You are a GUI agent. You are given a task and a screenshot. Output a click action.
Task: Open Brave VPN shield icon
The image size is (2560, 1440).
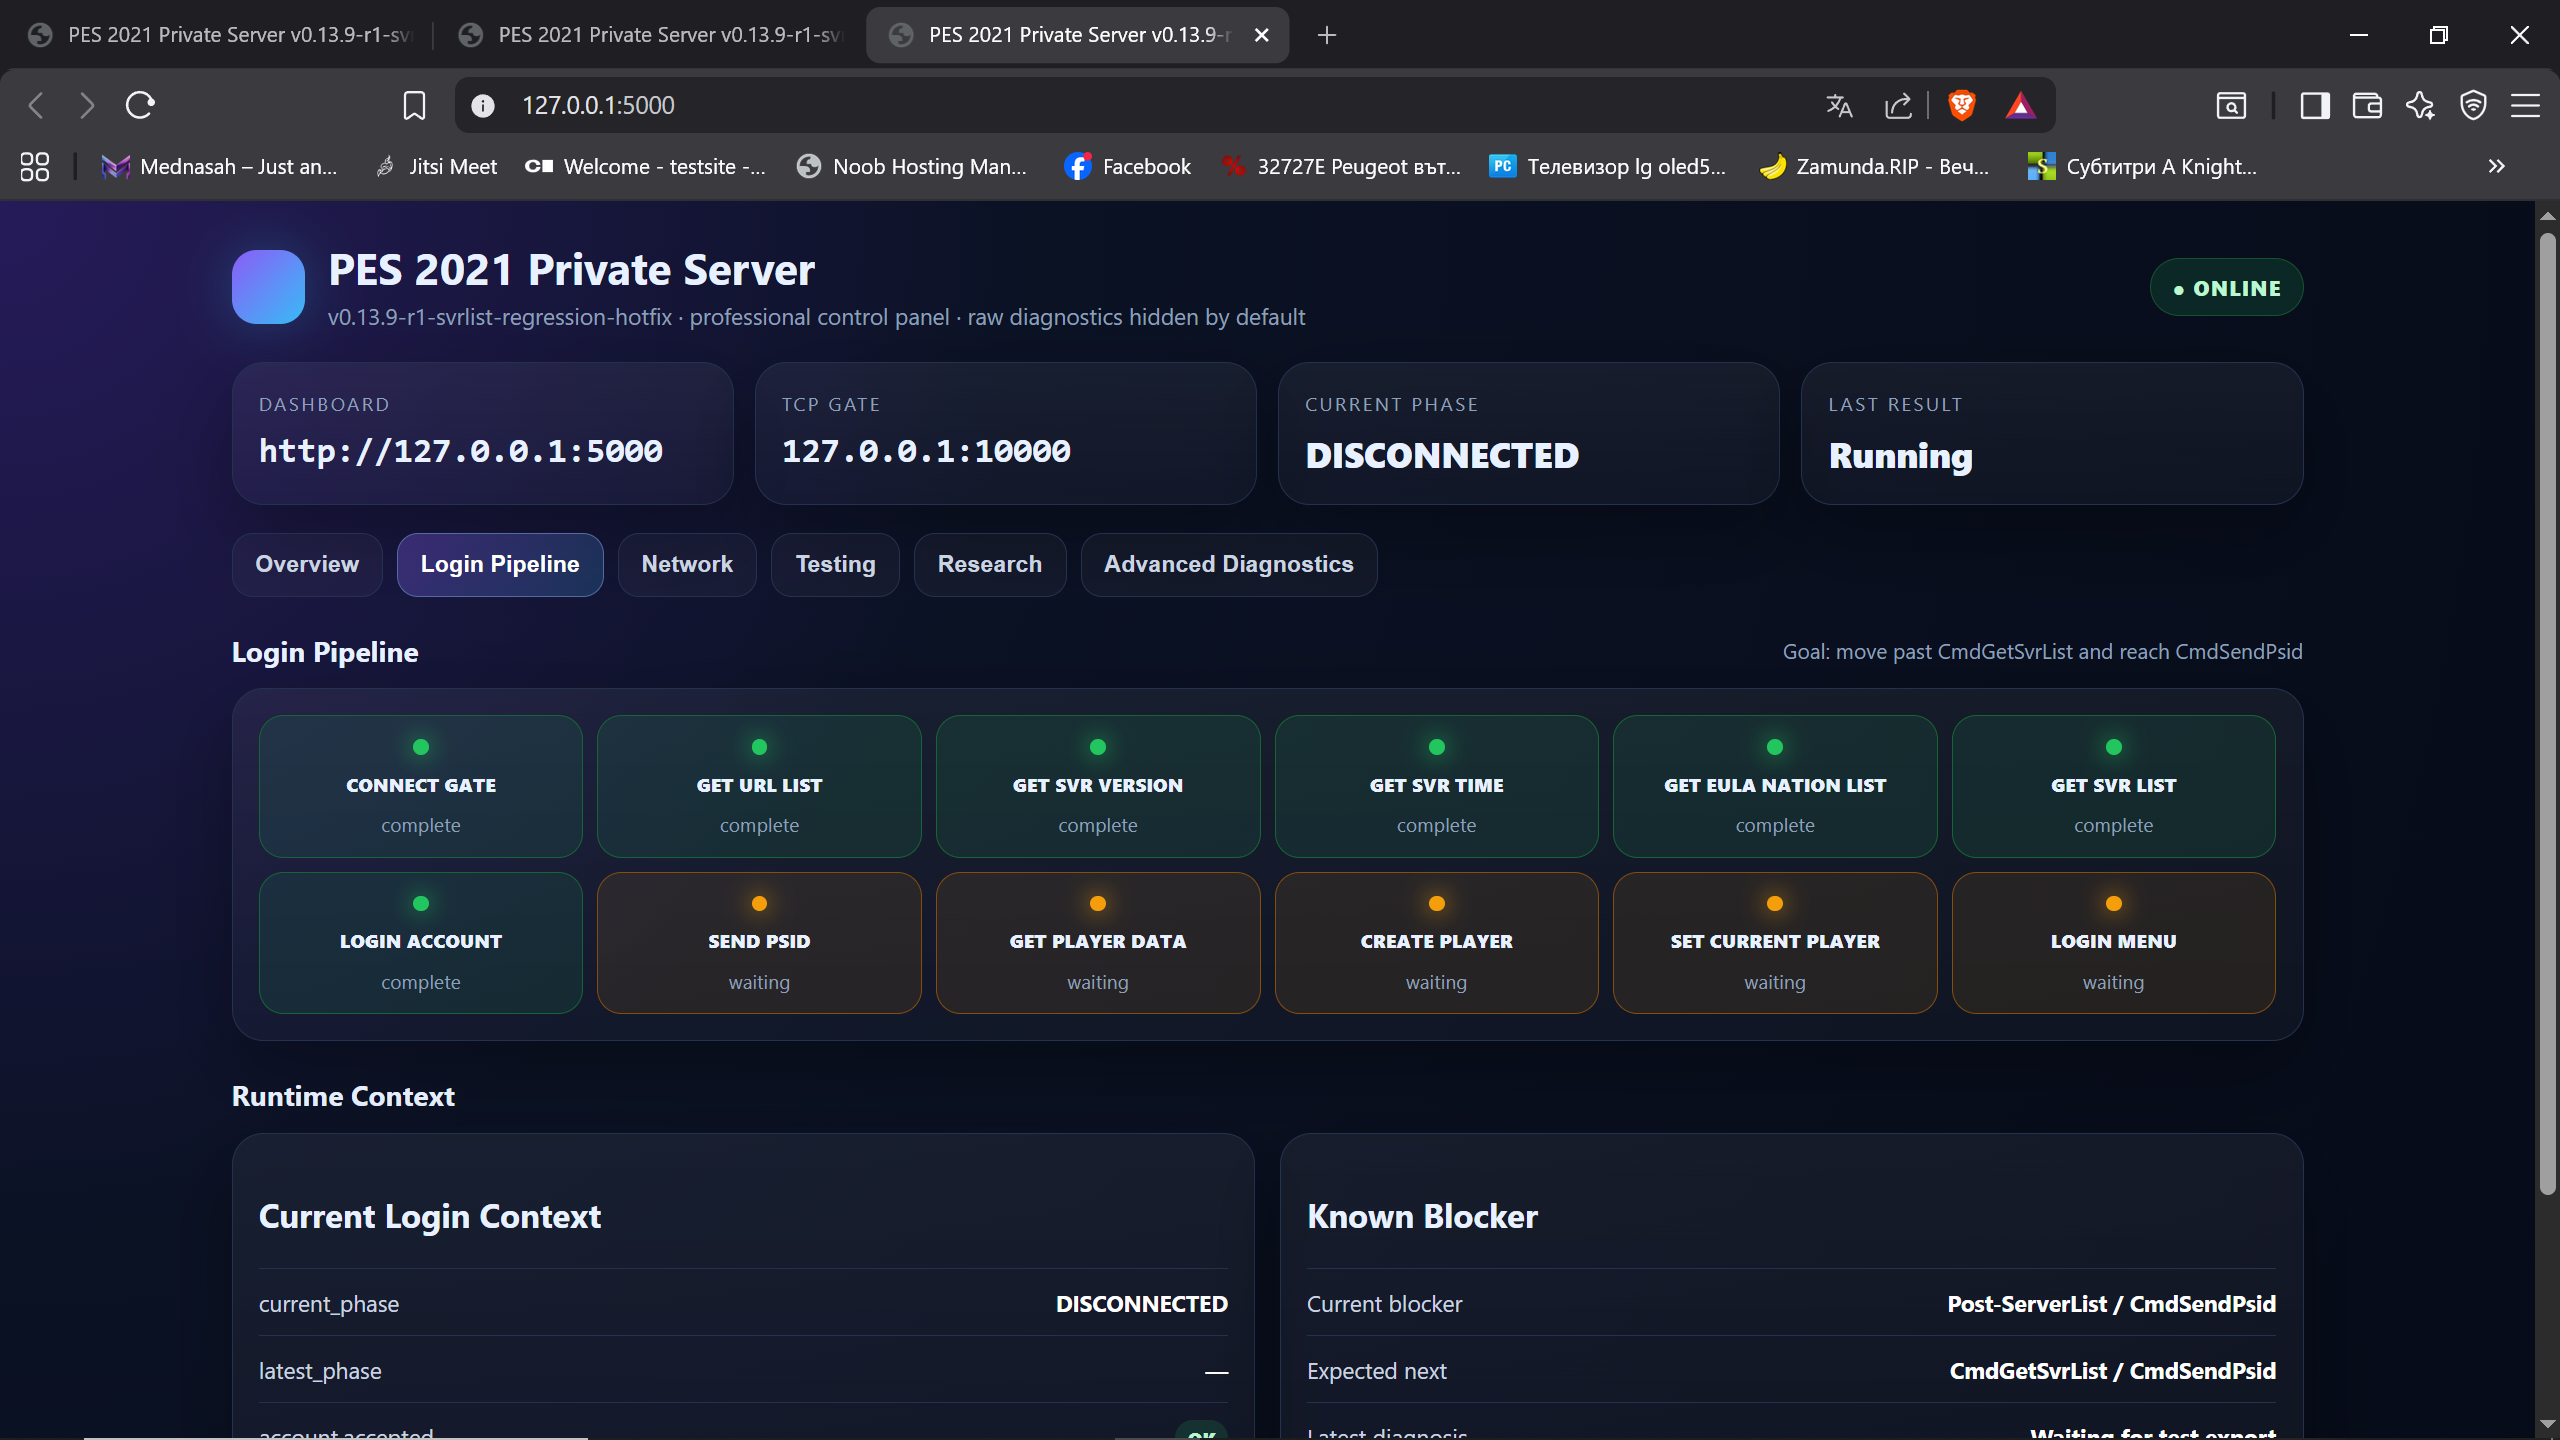pyautogui.click(x=2473, y=105)
